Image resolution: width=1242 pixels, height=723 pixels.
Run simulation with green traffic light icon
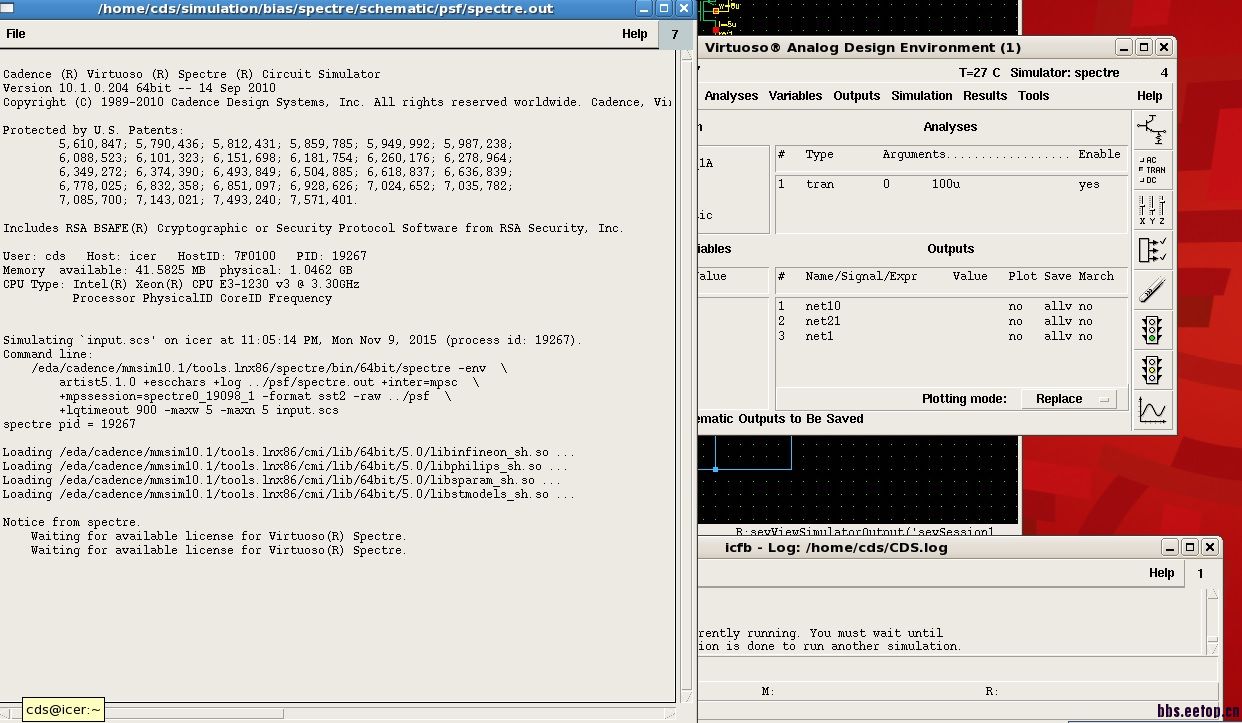[x=1152, y=330]
